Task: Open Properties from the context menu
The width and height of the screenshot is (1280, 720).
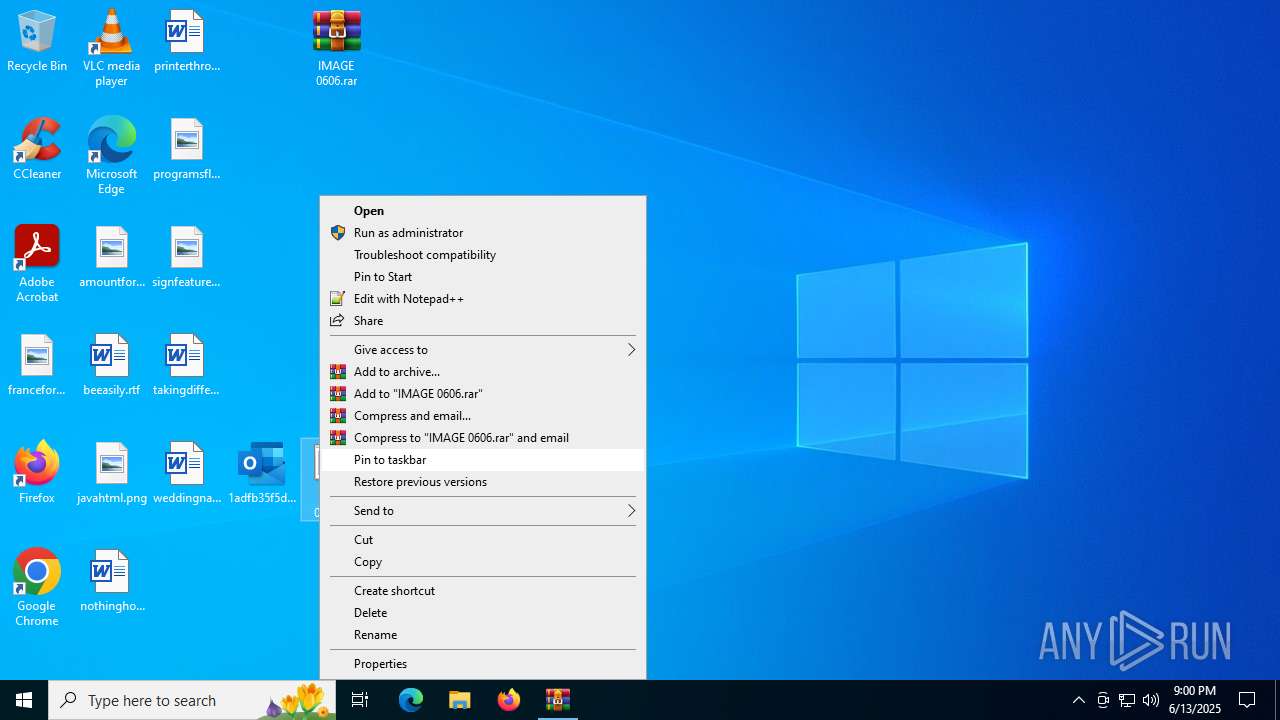Action: click(x=483, y=664)
